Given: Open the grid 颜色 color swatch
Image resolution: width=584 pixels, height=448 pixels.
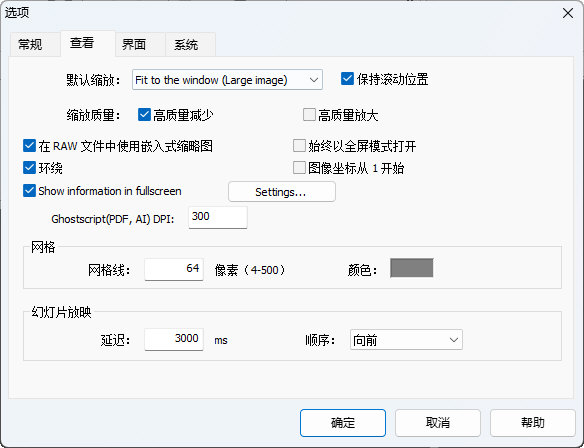Looking at the screenshot, I should click(x=412, y=268).
